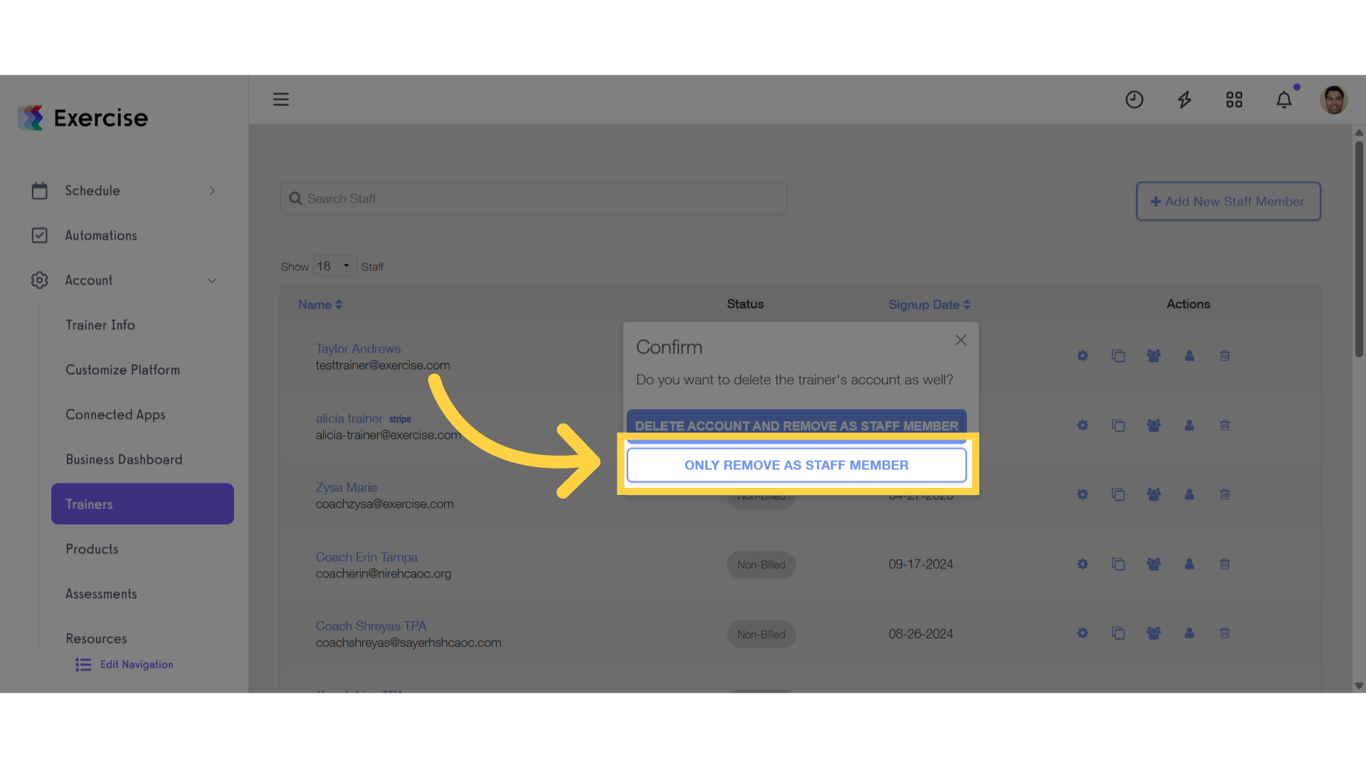
Task: Open the Show 18 staff count dropdown
Action: click(x=334, y=265)
